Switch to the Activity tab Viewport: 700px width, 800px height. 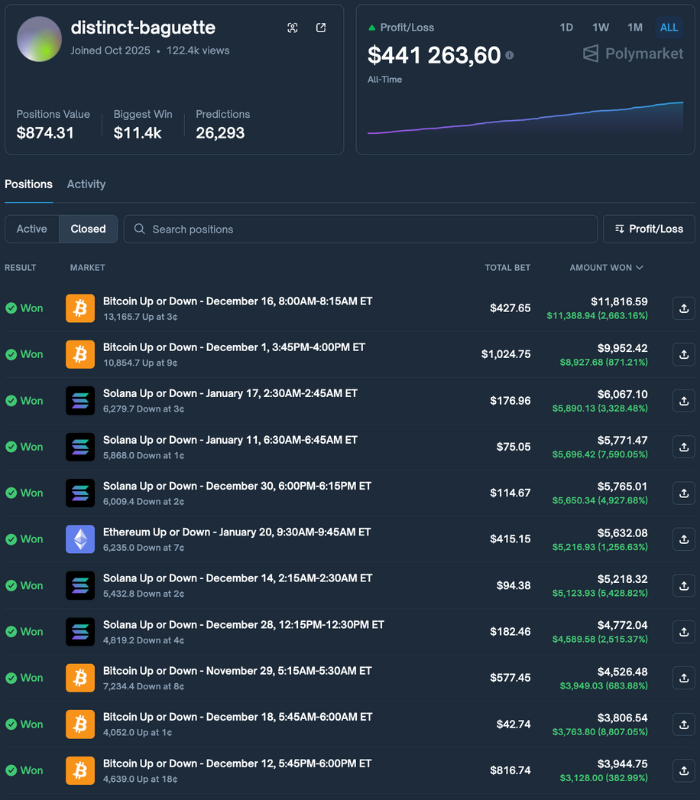(86, 184)
